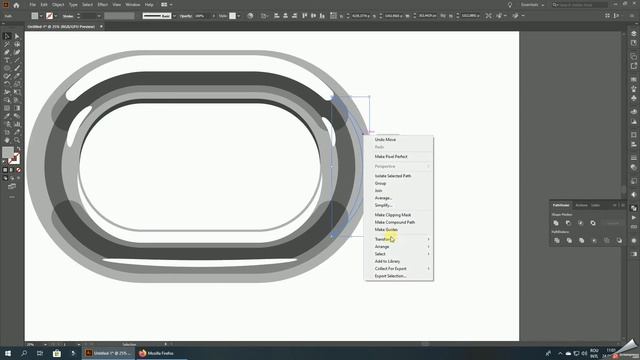Select the Gradient tool

click(x=17, y=108)
